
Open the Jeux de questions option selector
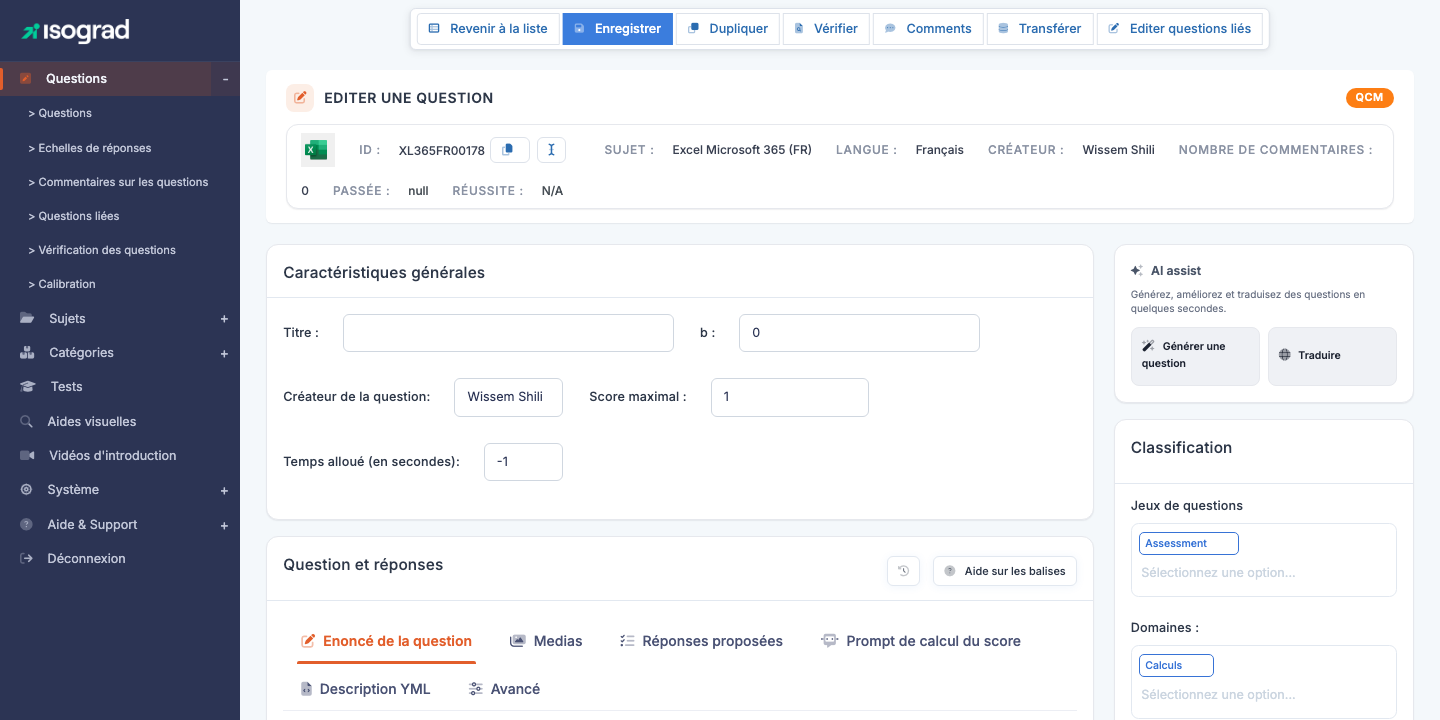pos(1263,573)
